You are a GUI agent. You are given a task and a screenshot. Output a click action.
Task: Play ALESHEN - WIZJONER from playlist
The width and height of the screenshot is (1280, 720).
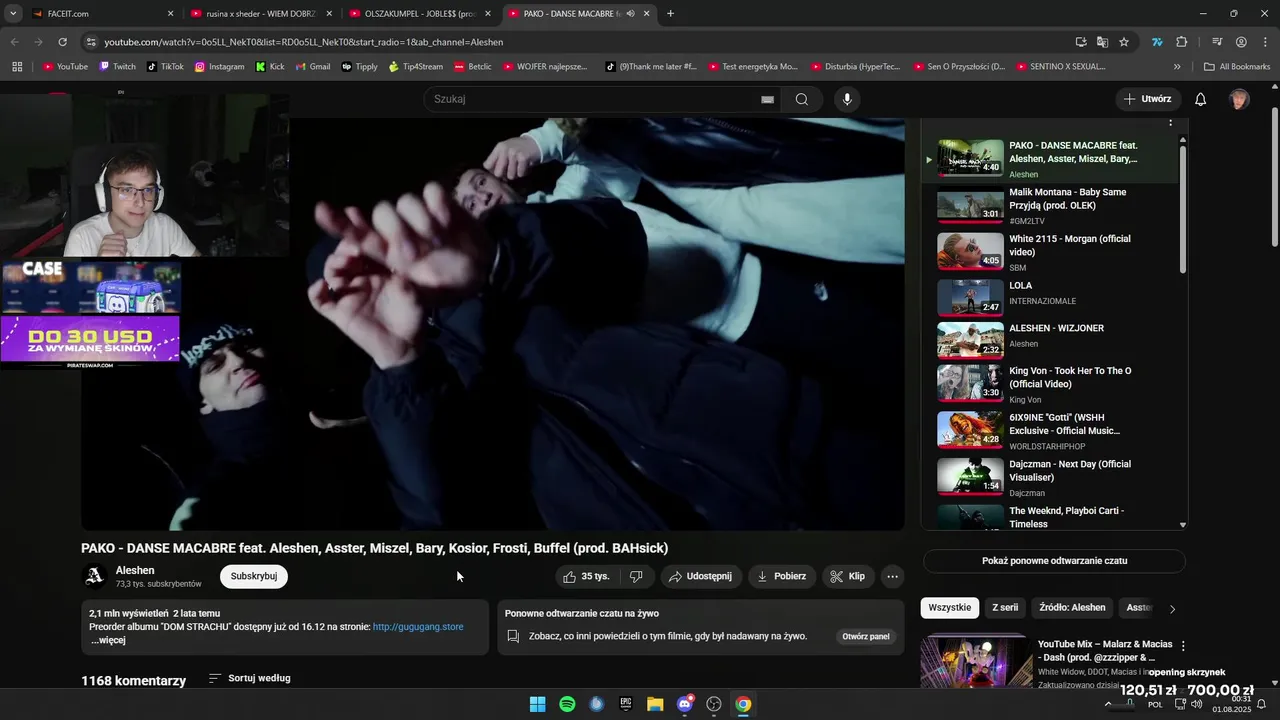[x=1056, y=340]
